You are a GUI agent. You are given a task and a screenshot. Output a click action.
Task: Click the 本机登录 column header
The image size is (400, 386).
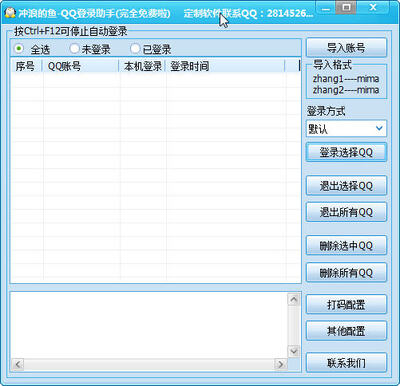point(143,66)
